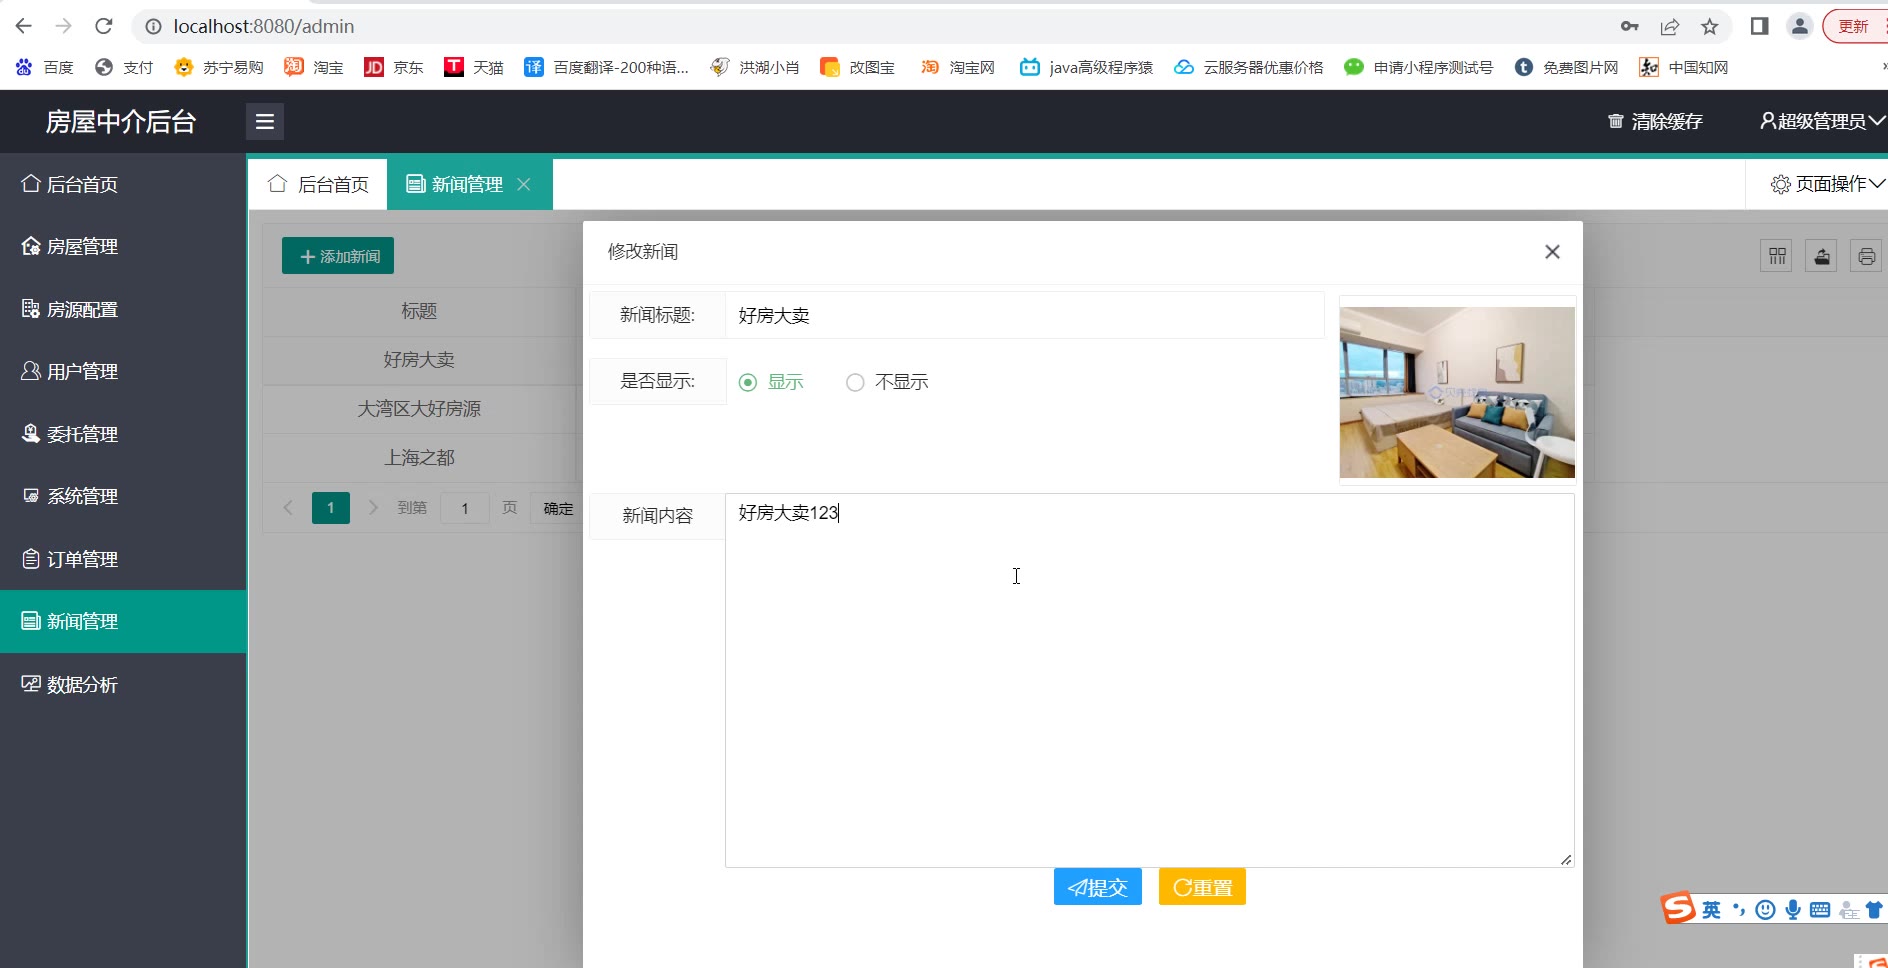Click the blue 提交 button
The width and height of the screenshot is (1888, 968).
[1097, 887]
